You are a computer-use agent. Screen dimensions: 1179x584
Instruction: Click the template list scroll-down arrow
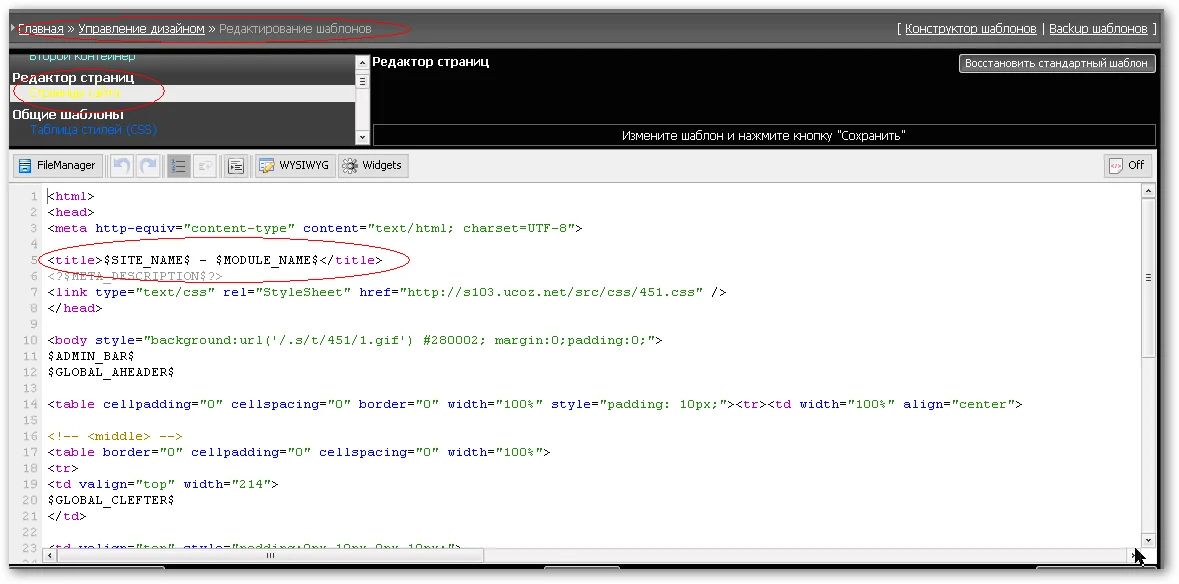[x=362, y=138]
